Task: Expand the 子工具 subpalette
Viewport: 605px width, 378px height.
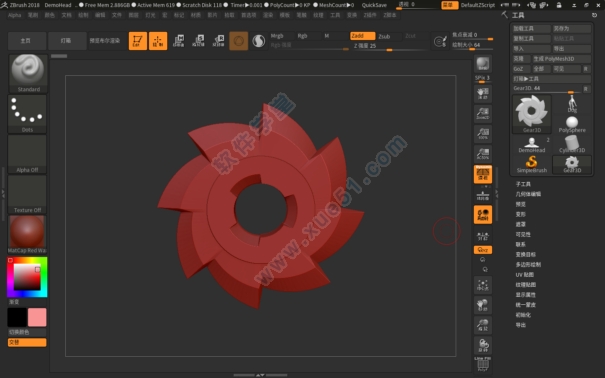Action: pos(523,184)
